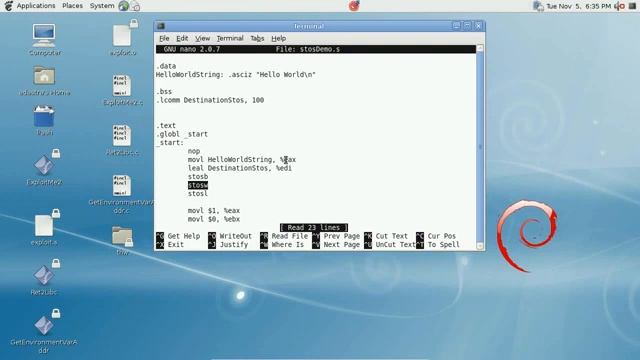Image resolution: width=640 pixels, height=360 pixels.
Task: Click the '.bss' section directive
Action: tap(164, 91)
